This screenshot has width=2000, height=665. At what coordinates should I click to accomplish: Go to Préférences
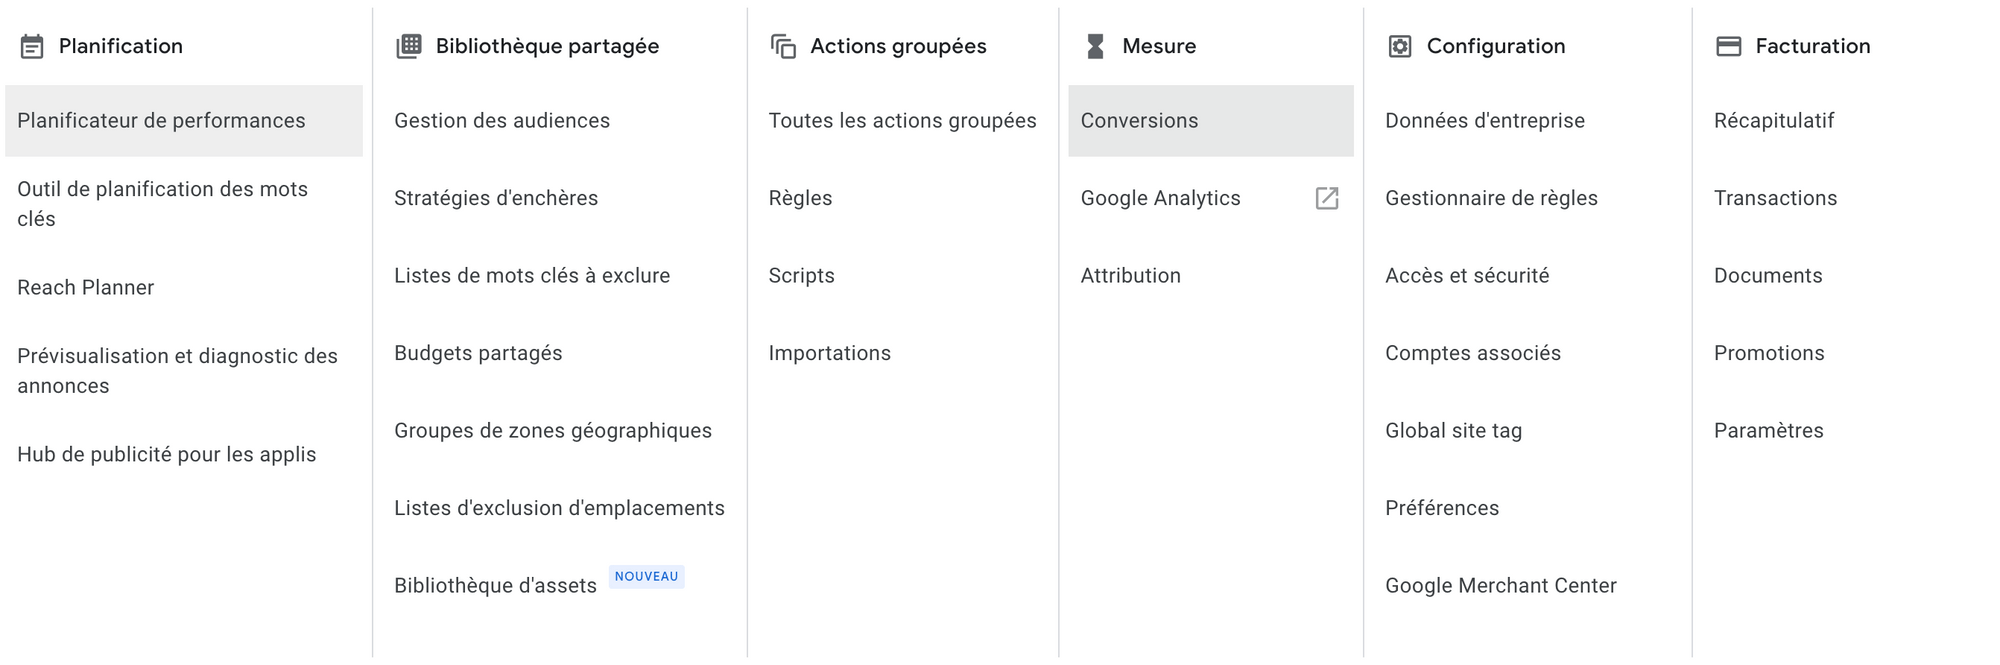[1442, 508]
